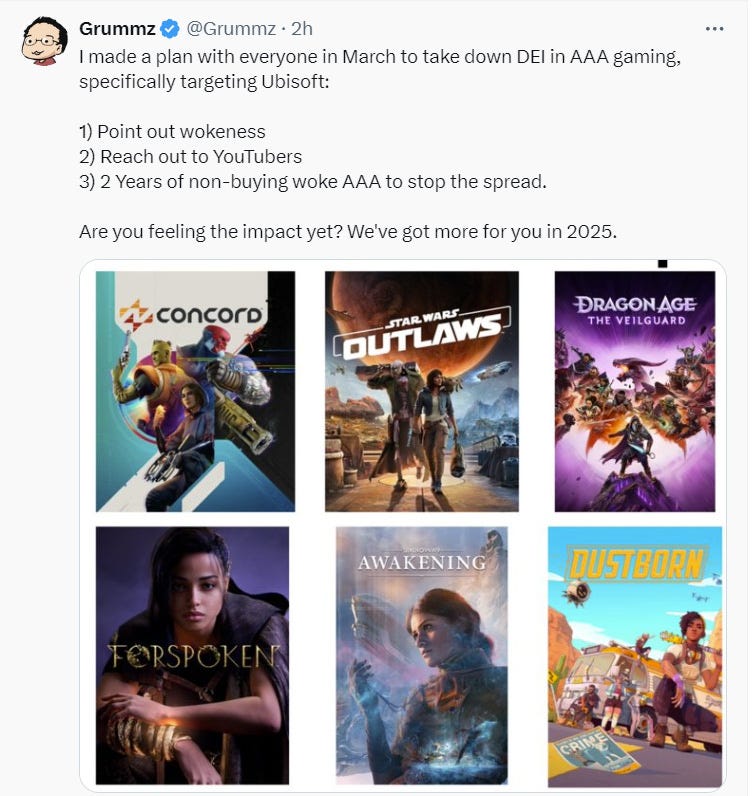The image size is (754, 796).
Task: Open Grummz profile avatar picture
Action: tap(45, 41)
